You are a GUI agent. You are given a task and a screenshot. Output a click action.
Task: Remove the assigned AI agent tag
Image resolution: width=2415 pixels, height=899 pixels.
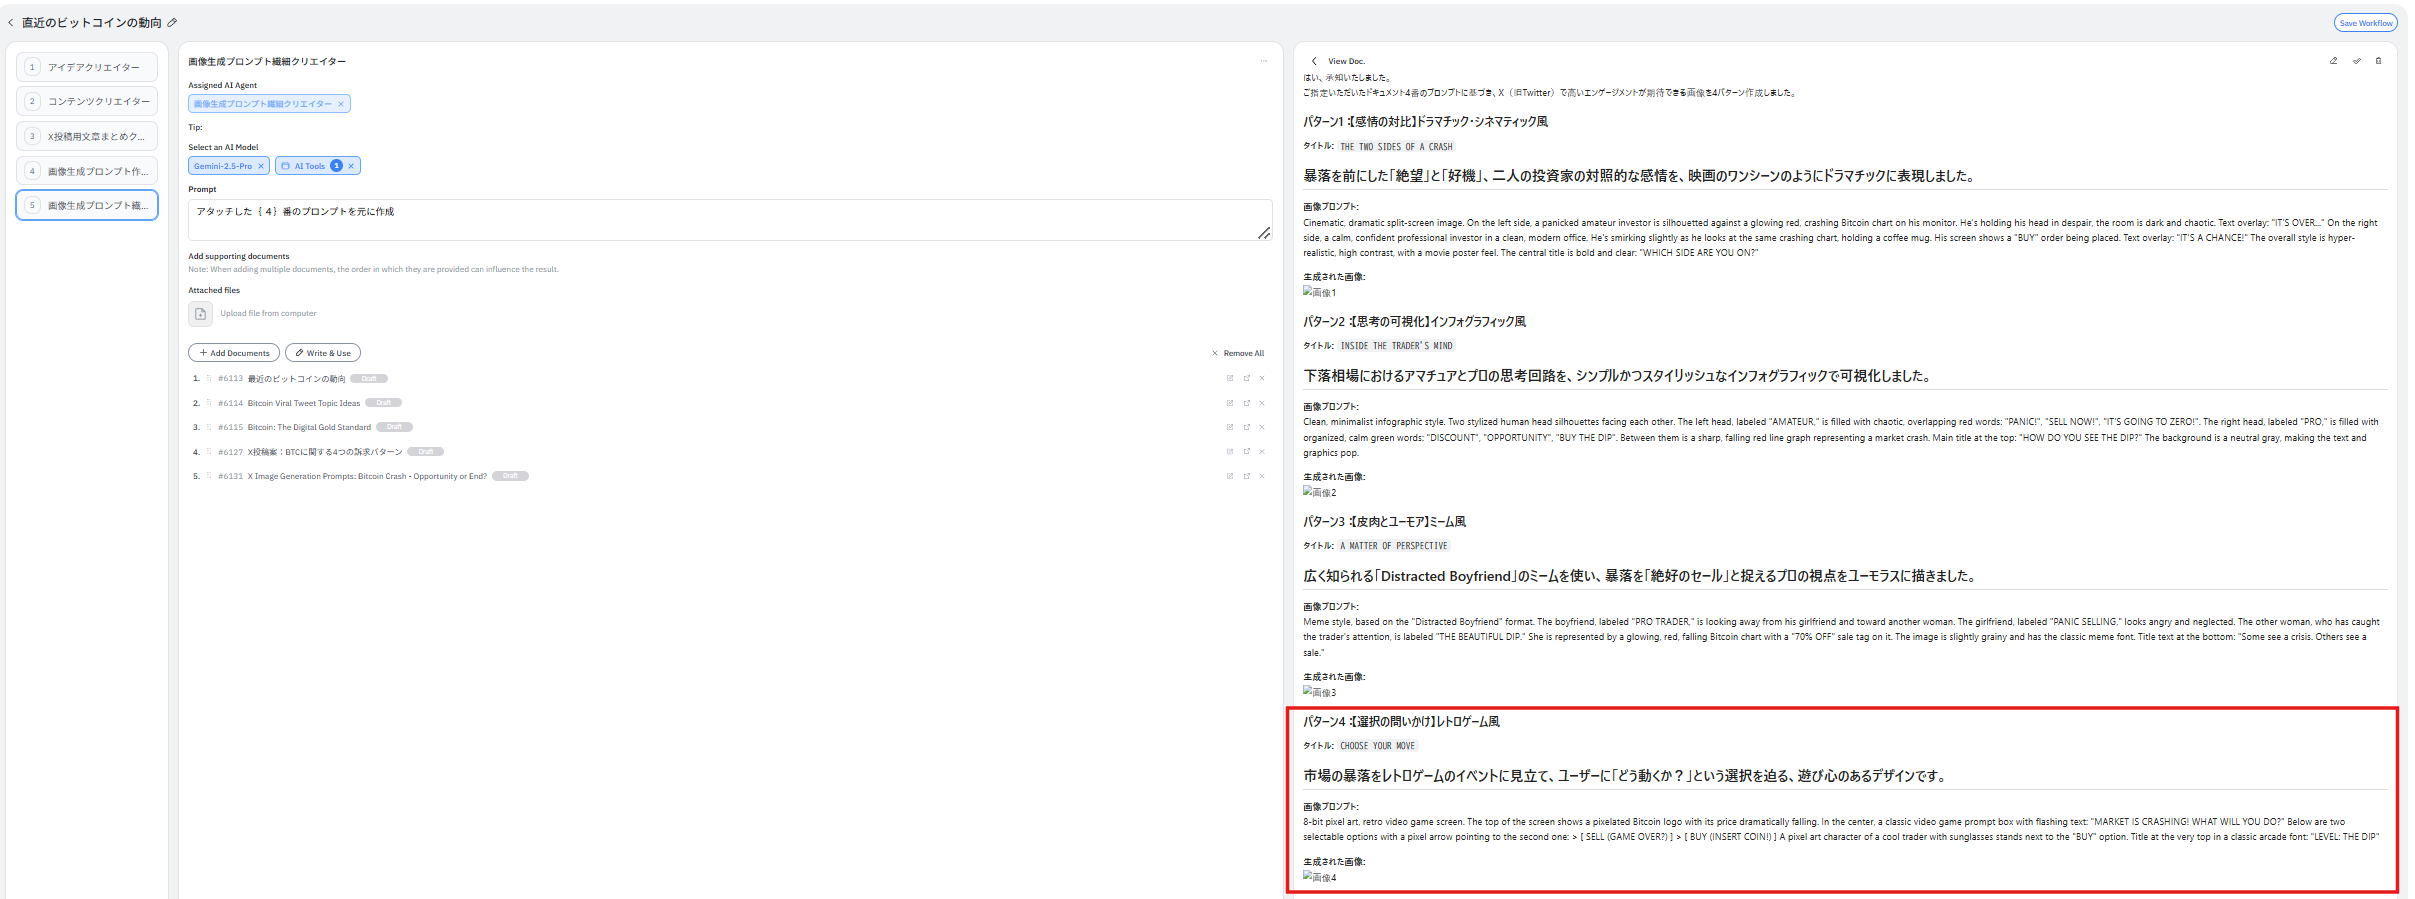click(x=341, y=104)
